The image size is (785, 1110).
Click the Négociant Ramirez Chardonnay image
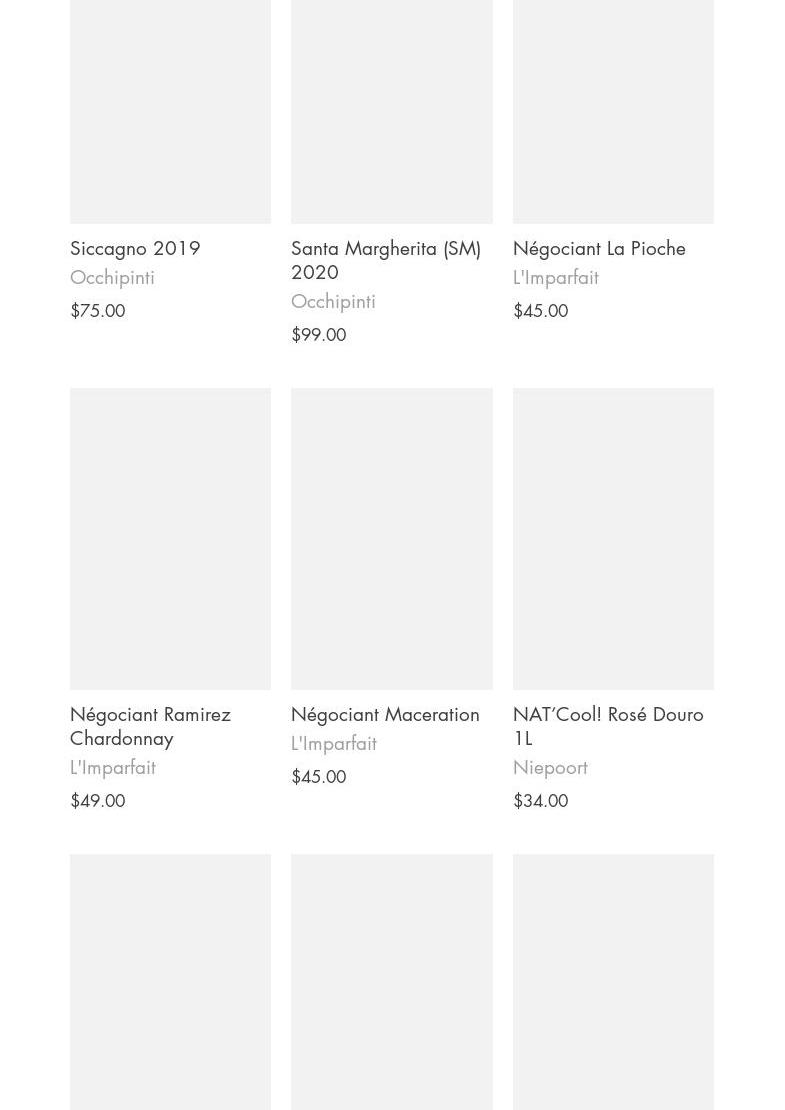point(170,538)
